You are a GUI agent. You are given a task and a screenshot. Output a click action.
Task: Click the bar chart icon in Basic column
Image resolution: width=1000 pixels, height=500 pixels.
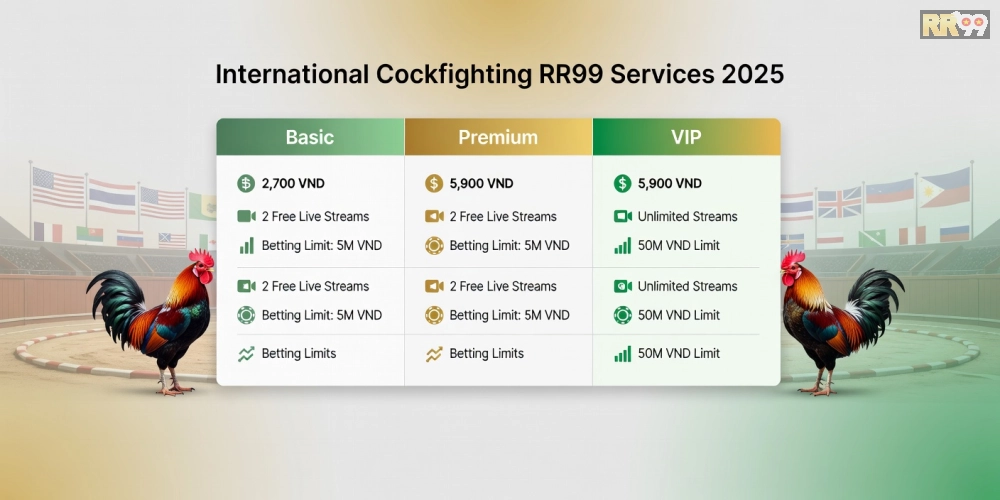coord(246,245)
